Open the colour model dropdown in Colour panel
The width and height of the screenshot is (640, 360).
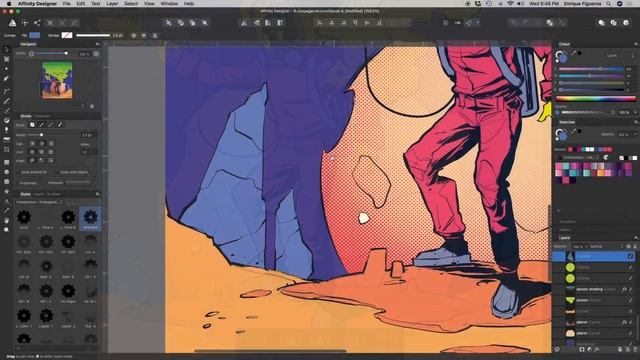coord(611,56)
